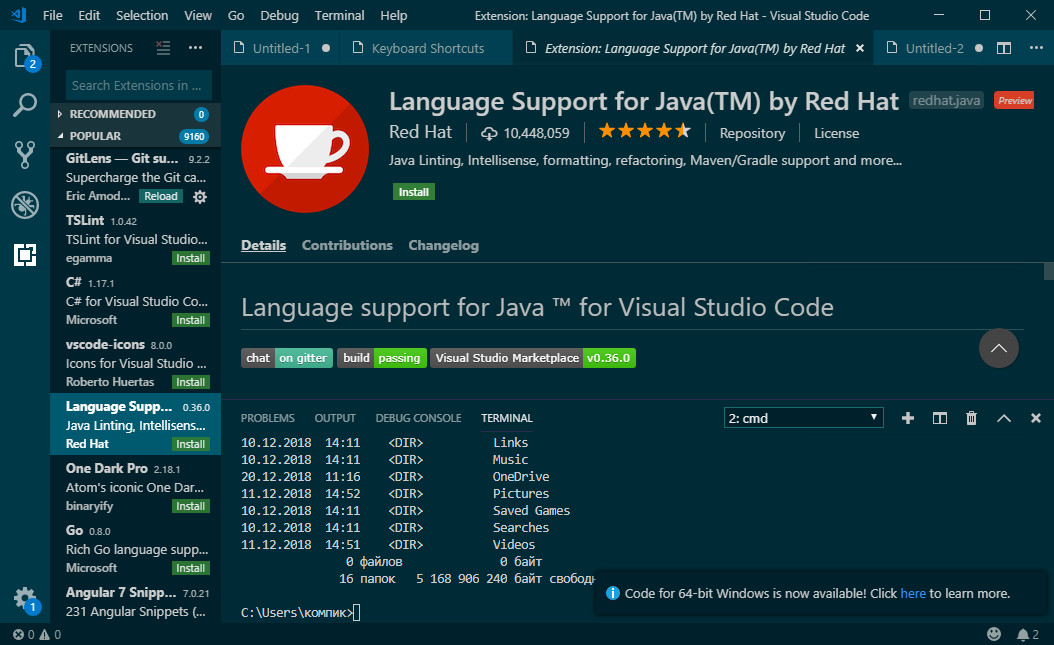Image resolution: width=1054 pixels, height=645 pixels.
Task: Click the scroll-to-top round button
Action: pyautogui.click(x=999, y=348)
